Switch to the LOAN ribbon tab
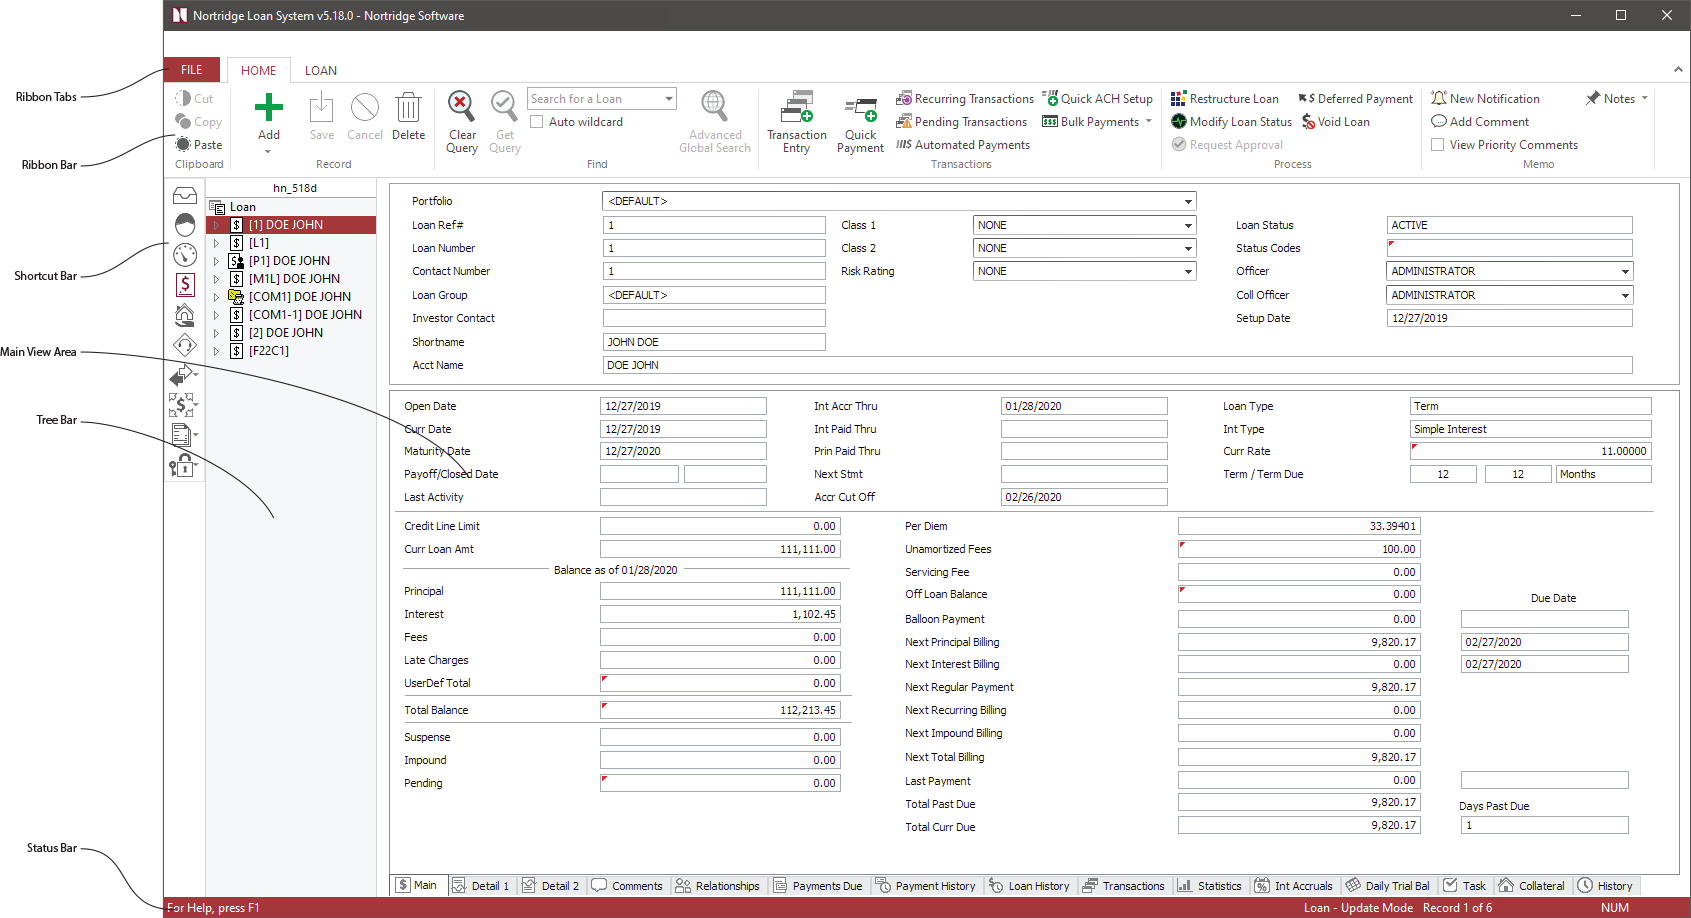The width and height of the screenshot is (1691, 918). point(321,71)
